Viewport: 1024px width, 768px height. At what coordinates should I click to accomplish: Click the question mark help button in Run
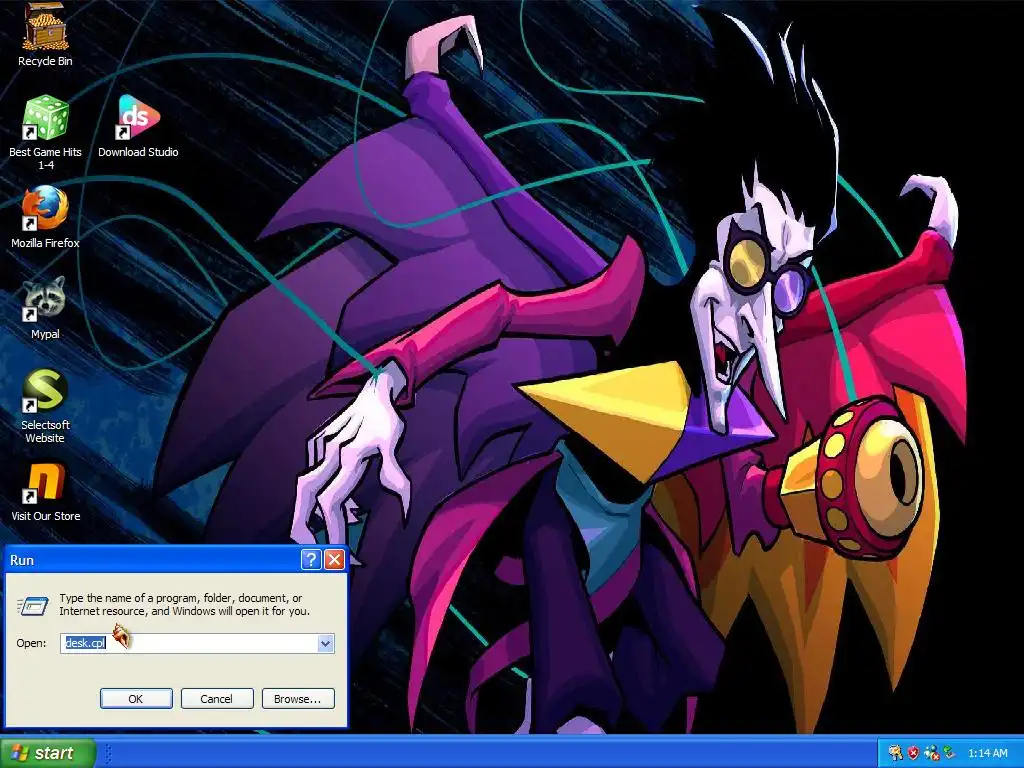click(311, 560)
